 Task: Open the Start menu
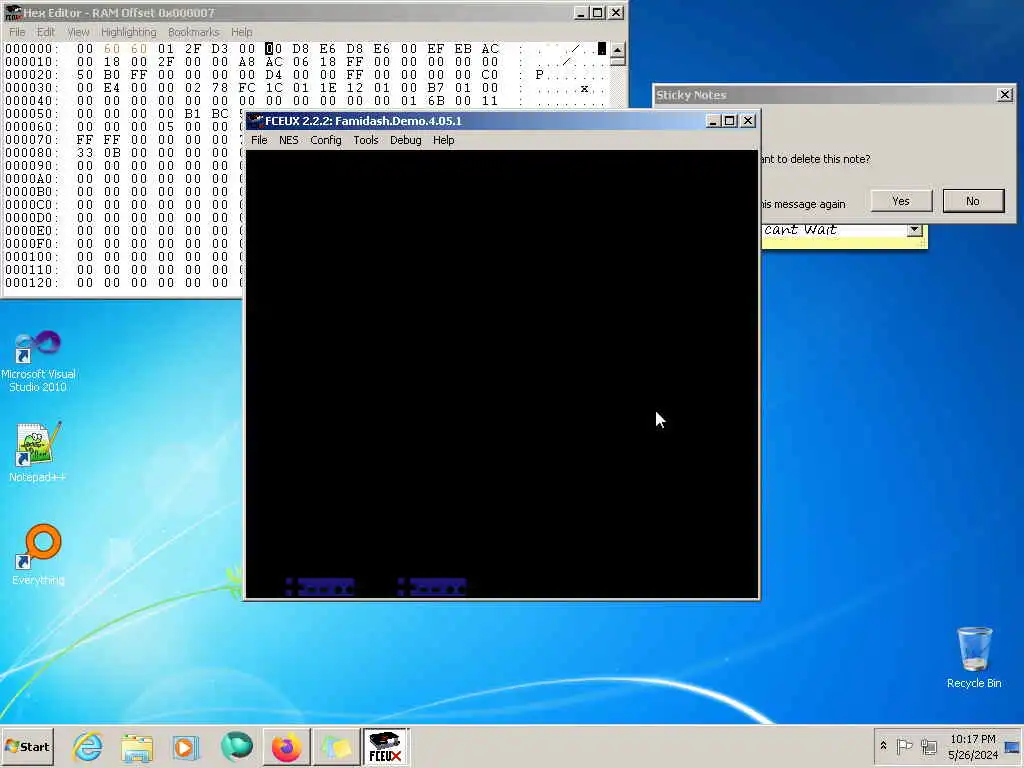27,746
